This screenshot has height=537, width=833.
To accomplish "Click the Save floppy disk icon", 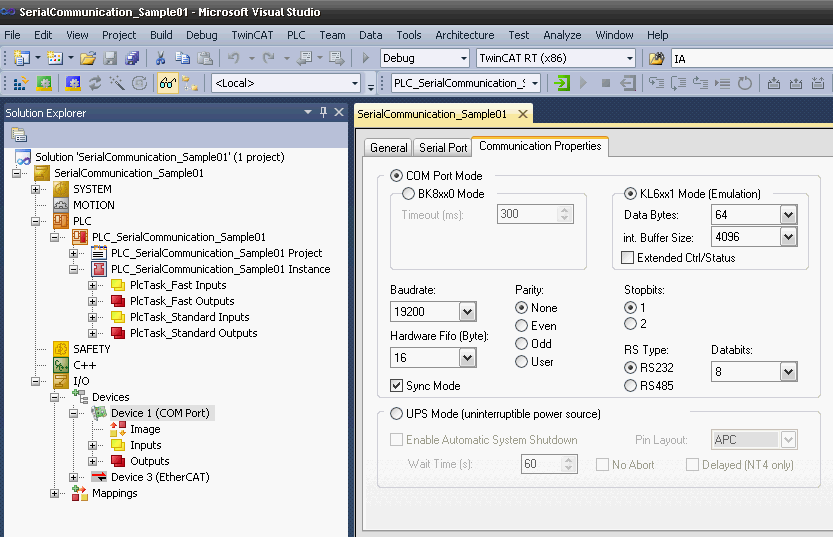I will pyautogui.click(x=110, y=58).
